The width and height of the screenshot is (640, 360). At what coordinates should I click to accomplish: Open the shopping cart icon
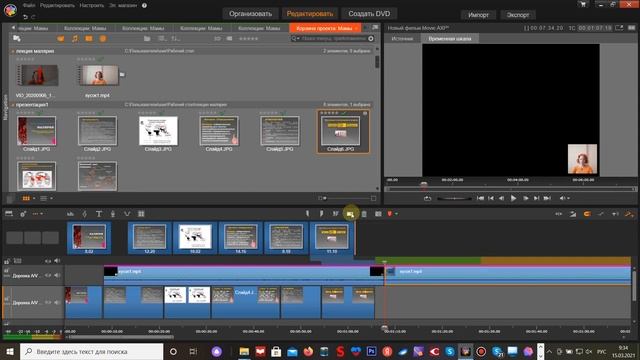583,4
